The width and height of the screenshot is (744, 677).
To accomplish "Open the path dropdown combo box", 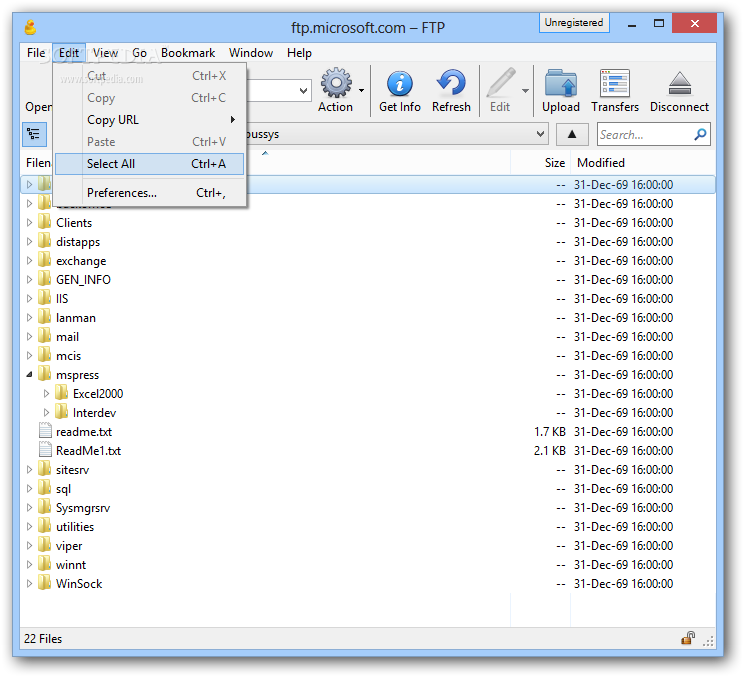I will [540, 134].
